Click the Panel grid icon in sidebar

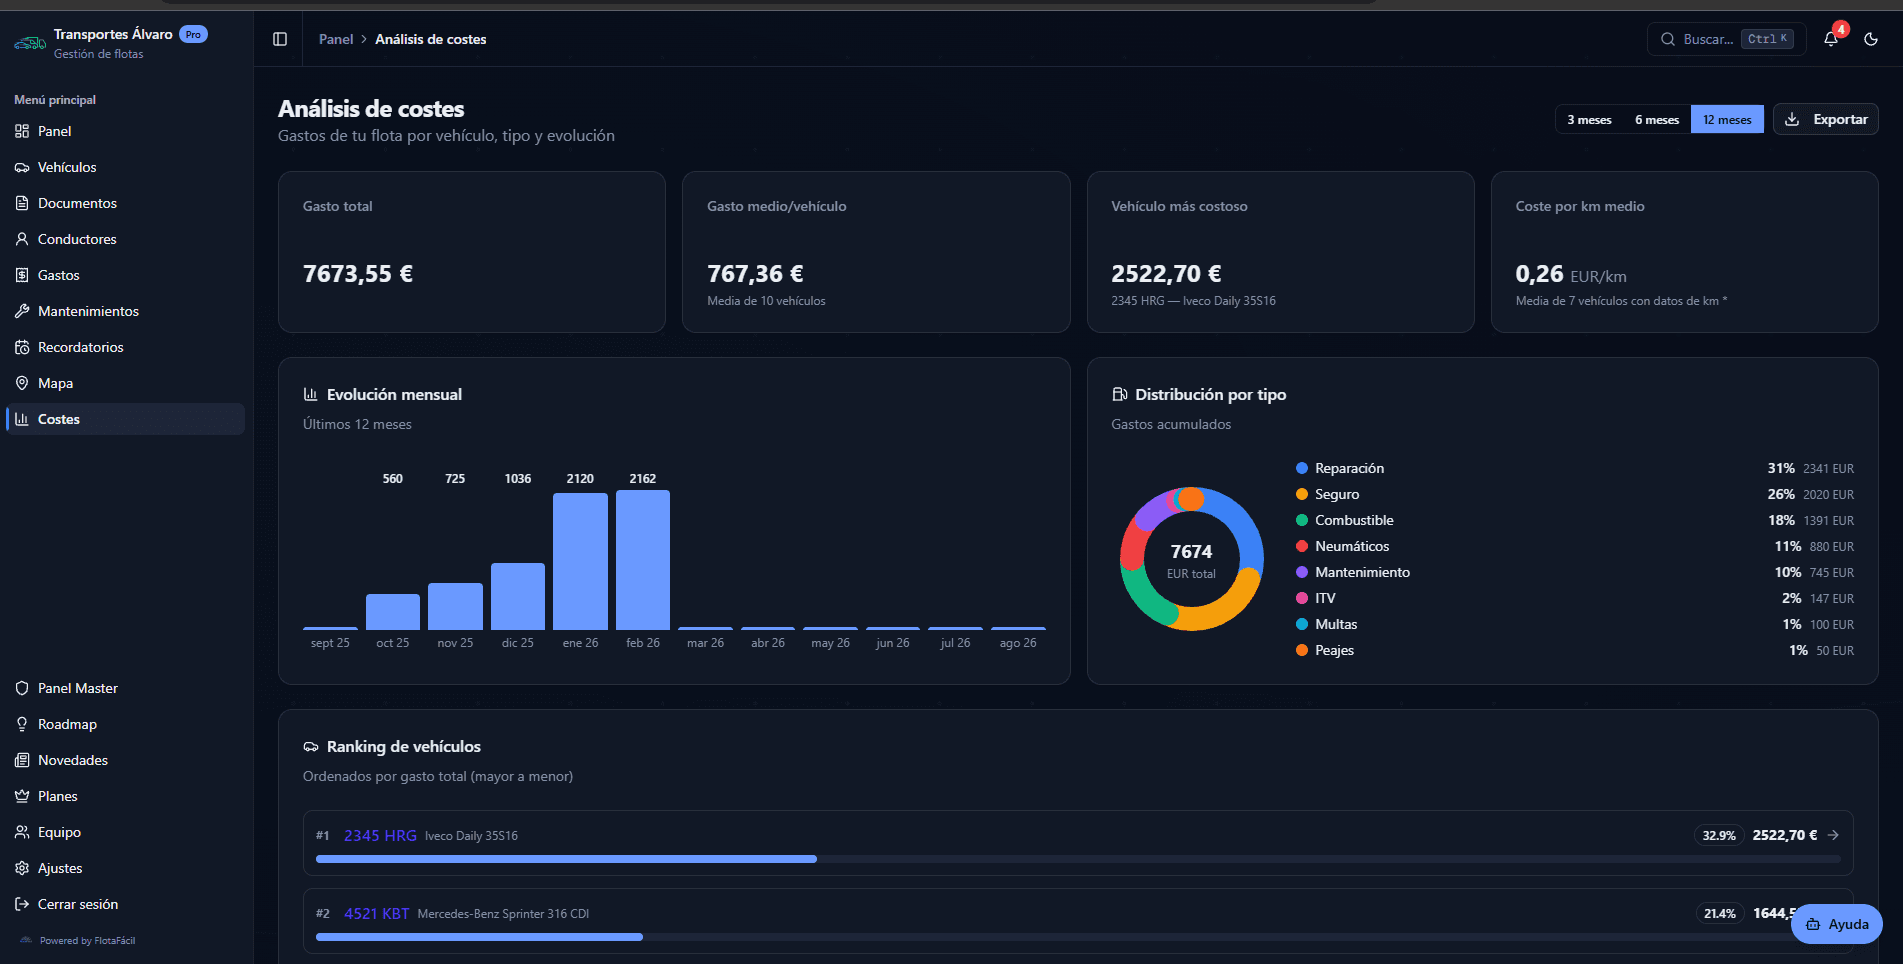click(x=22, y=131)
